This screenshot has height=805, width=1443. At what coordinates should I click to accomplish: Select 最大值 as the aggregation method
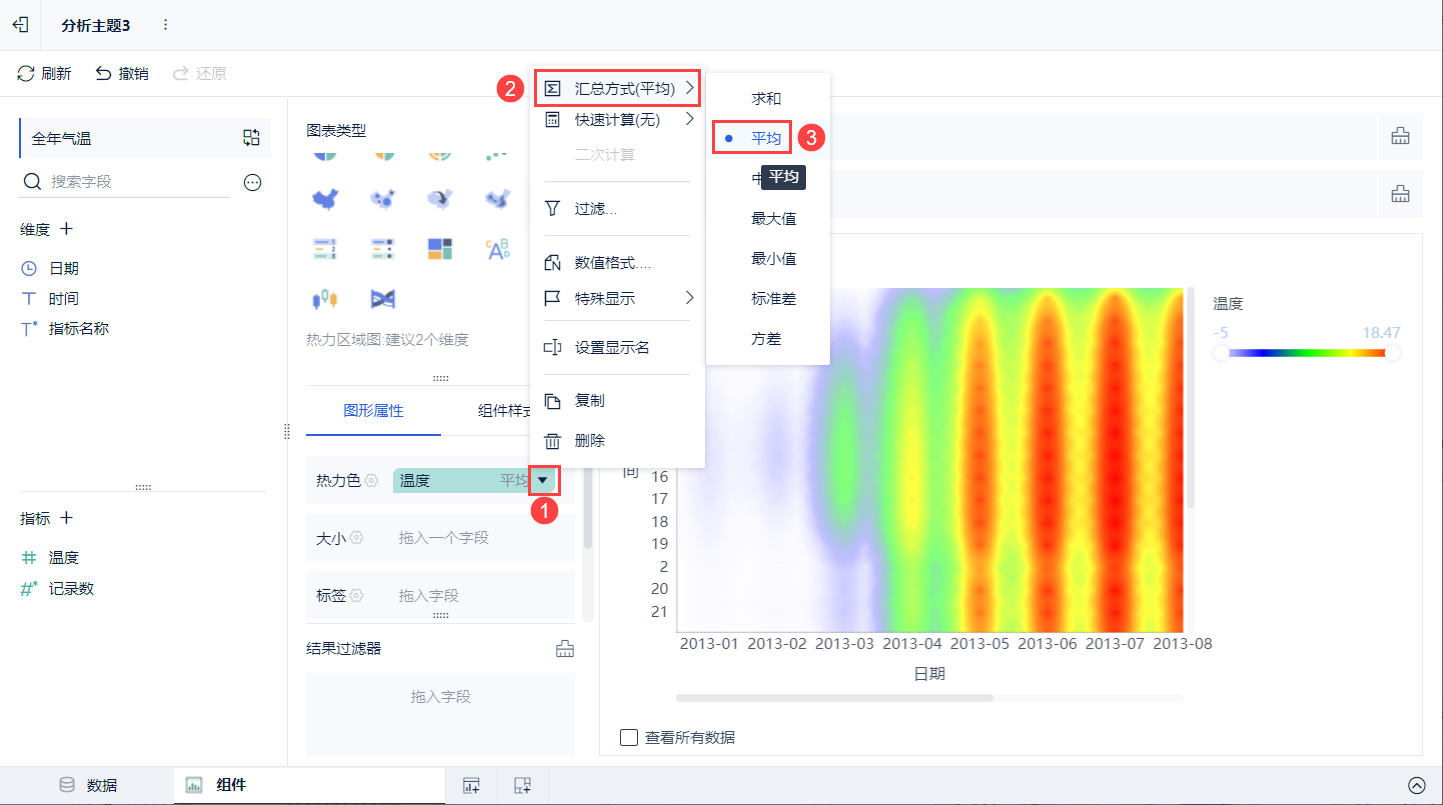tap(774, 219)
